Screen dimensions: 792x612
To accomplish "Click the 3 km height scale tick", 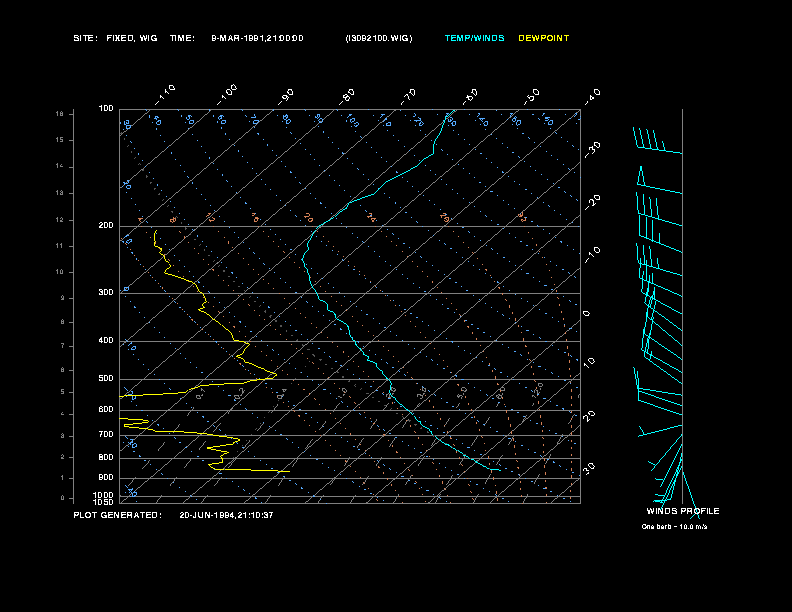I will [x=62, y=436].
